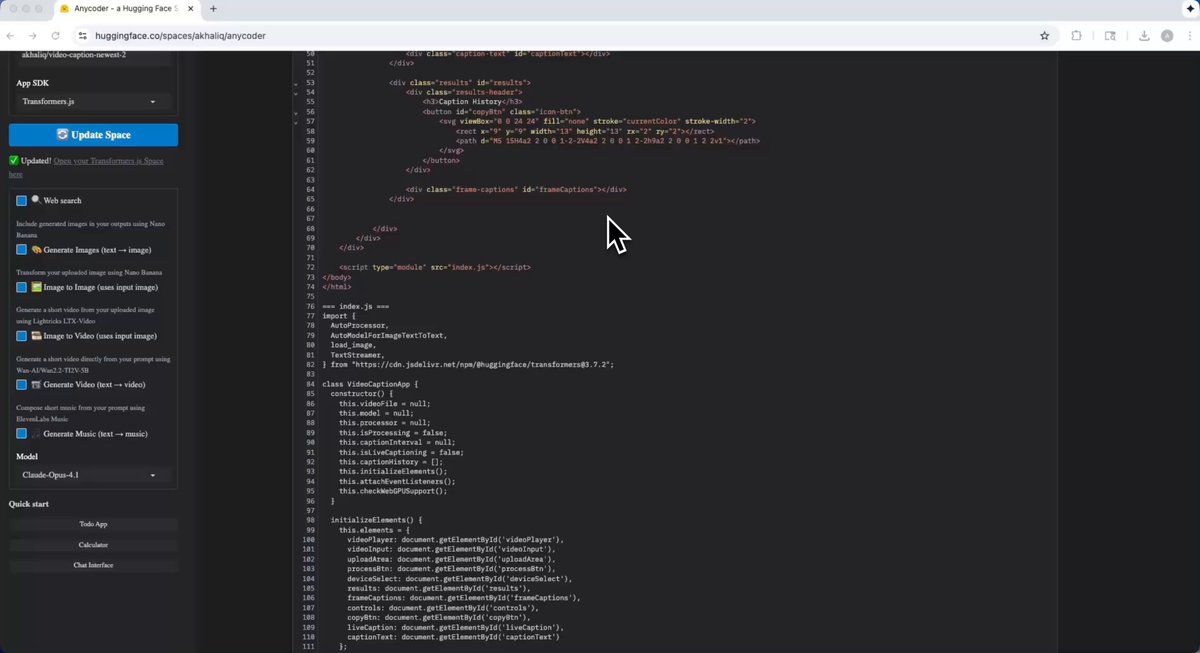Enable the Web search checkbox
The width and height of the screenshot is (1200, 653).
pyautogui.click(x=21, y=201)
